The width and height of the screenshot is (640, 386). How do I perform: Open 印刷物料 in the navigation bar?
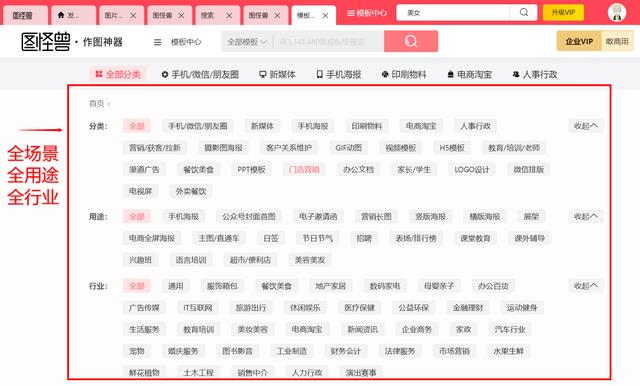[x=404, y=74]
